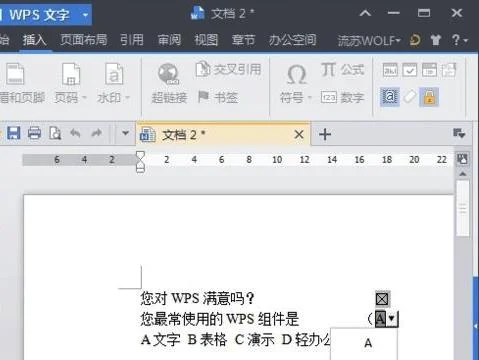Screen dimensions: 479x360
Task: Choose option A from the dropdown list
Action: coord(368,343)
